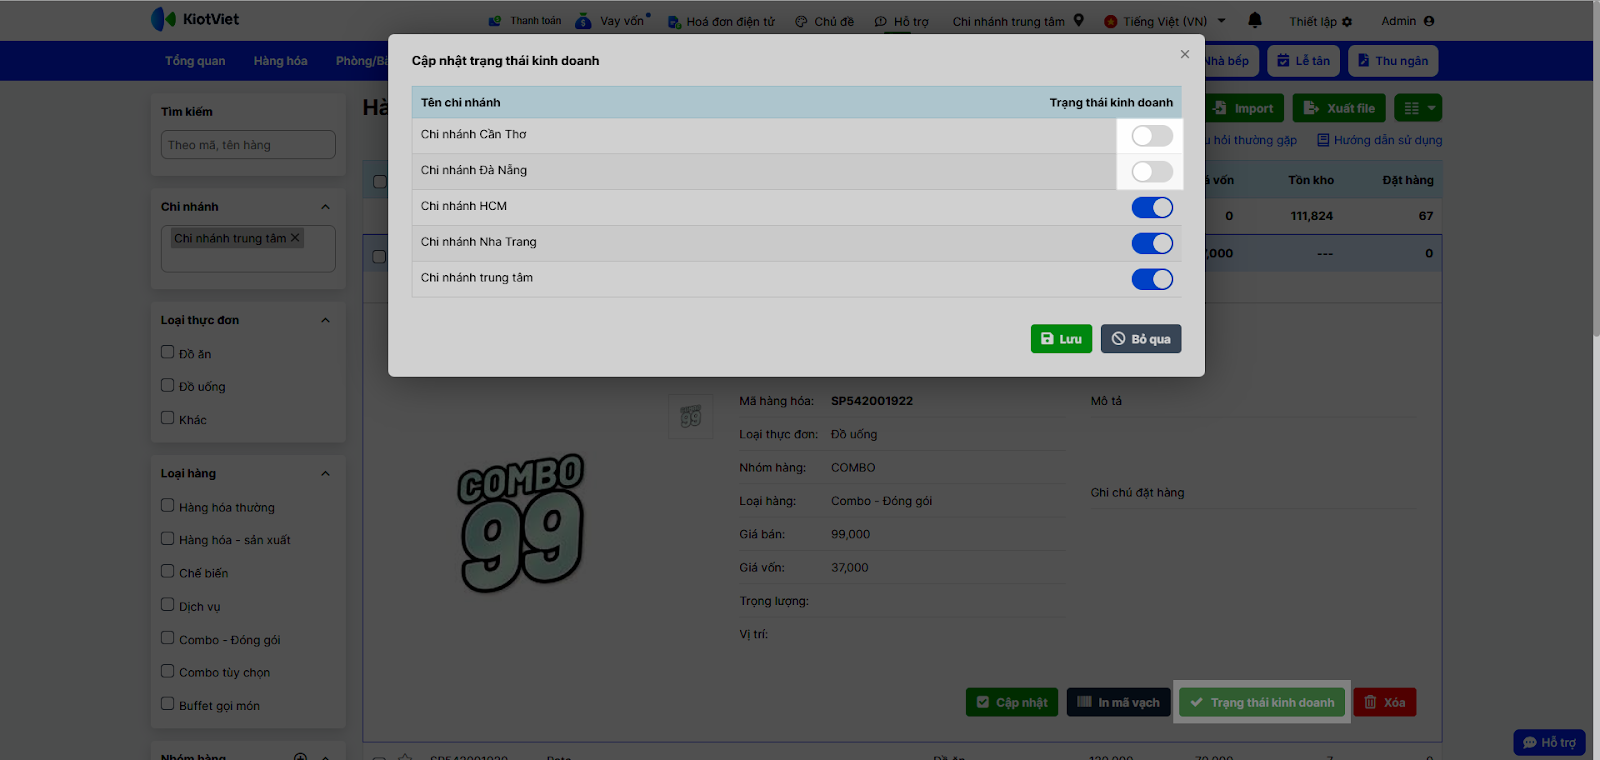Open the Hướng dẫn sử dụng link
This screenshot has height=760, width=1600.
click(x=1379, y=140)
